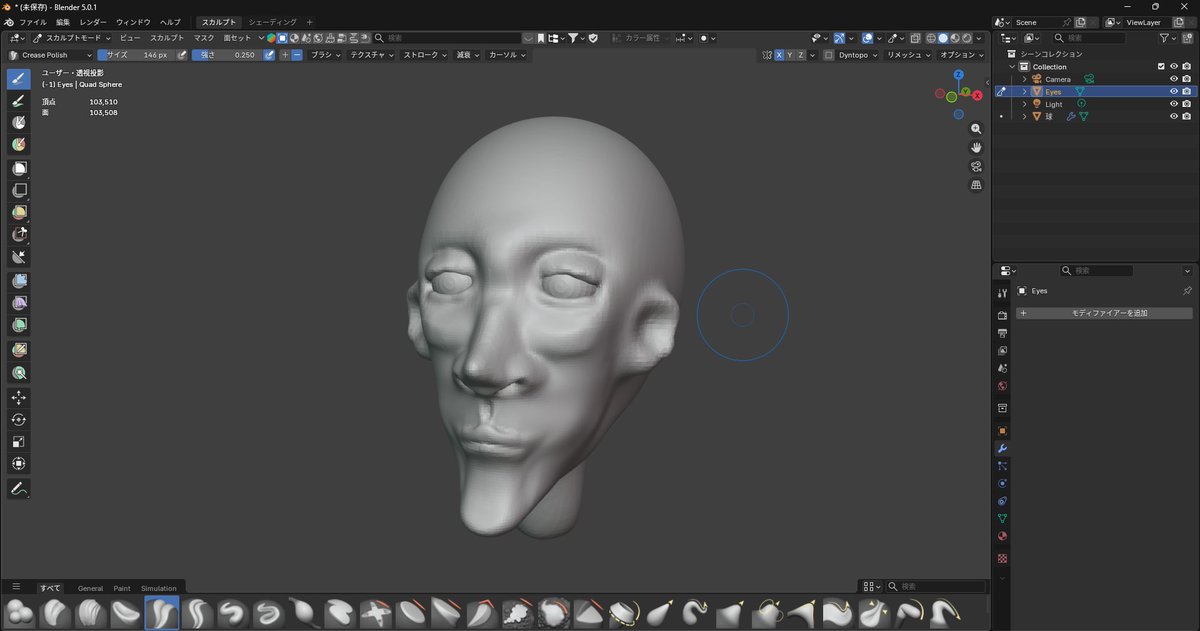Click the zoom magnifier icon in the viewport
The height and width of the screenshot is (631, 1200).
click(976, 129)
